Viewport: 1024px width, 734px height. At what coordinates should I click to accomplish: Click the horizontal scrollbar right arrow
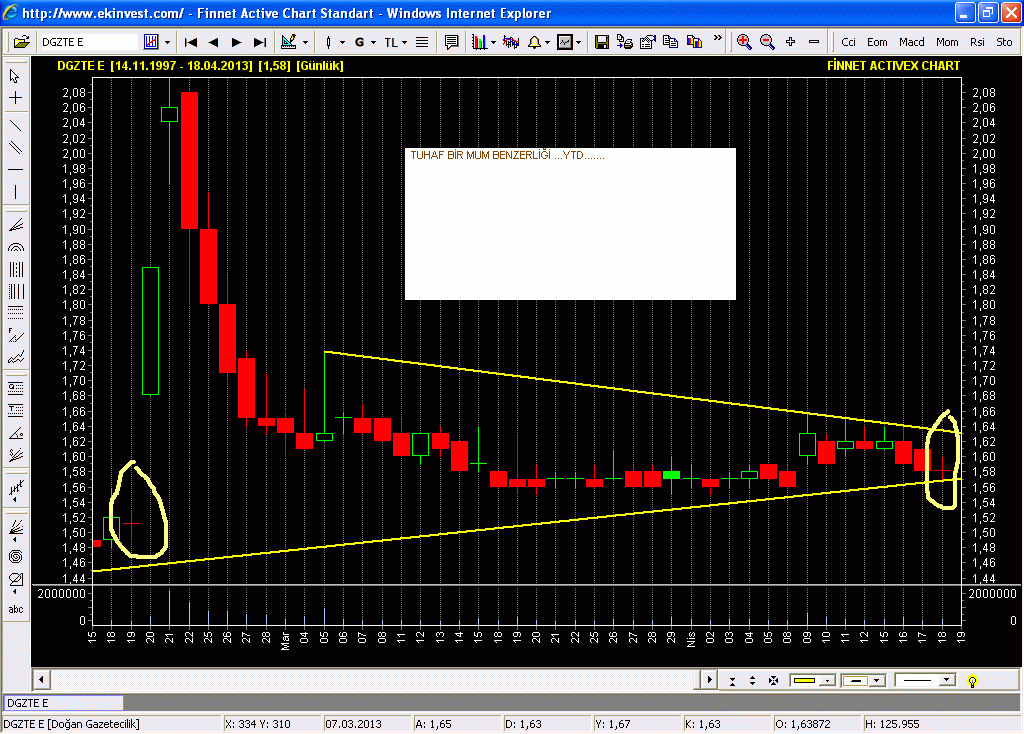click(x=709, y=680)
